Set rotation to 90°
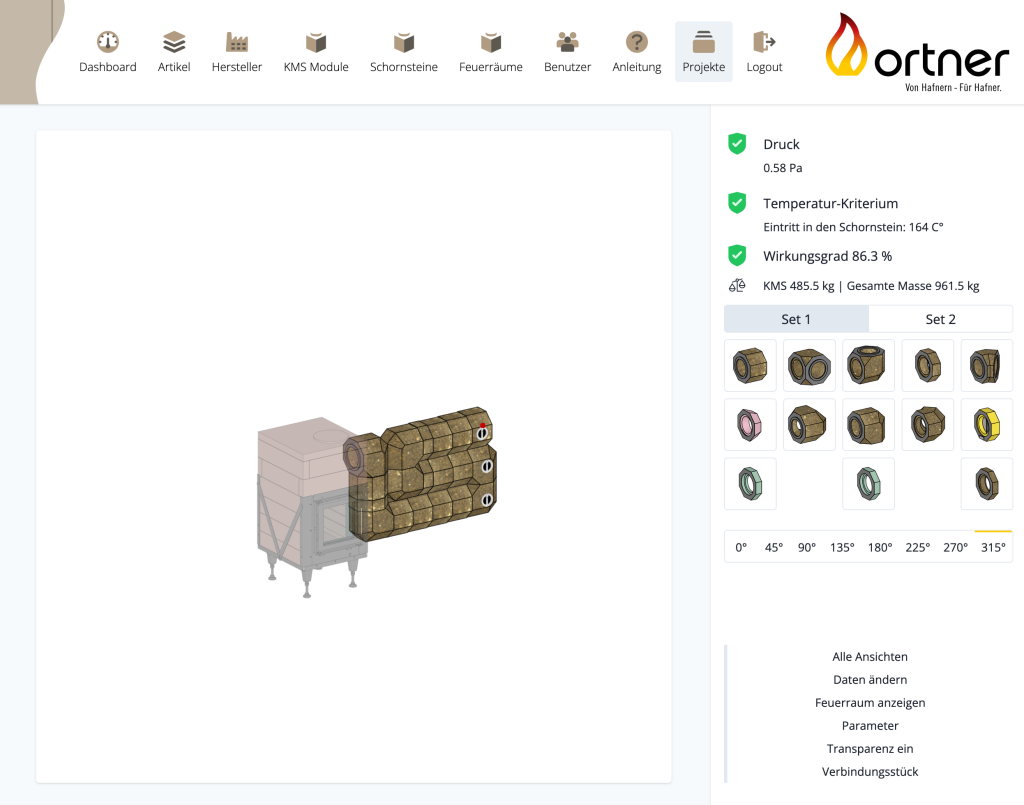The width and height of the screenshot is (1024, 805). tap(807, 547)
